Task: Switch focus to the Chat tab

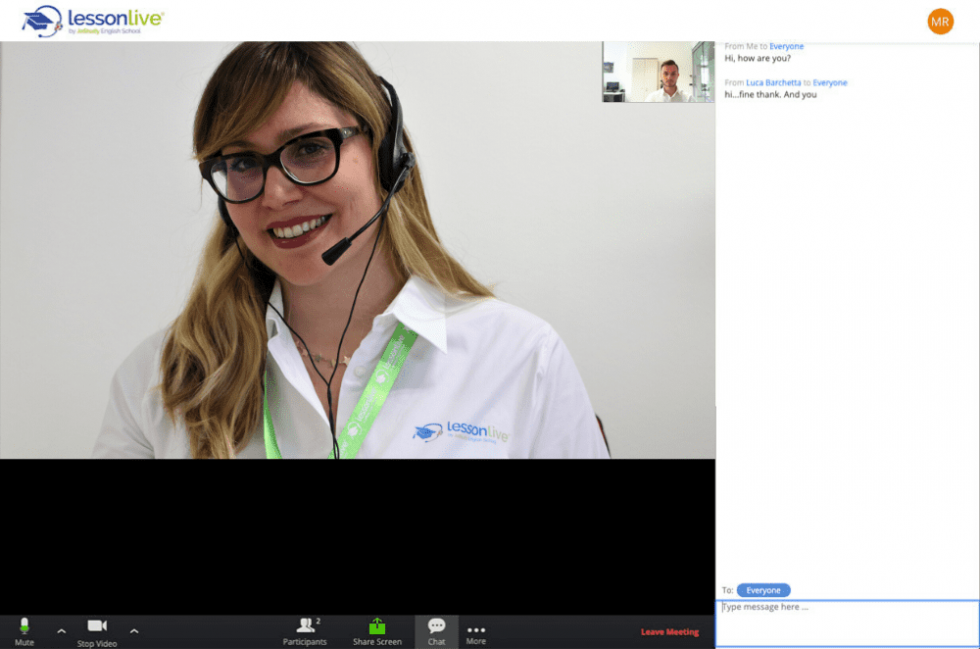Action: pos(437,630)
